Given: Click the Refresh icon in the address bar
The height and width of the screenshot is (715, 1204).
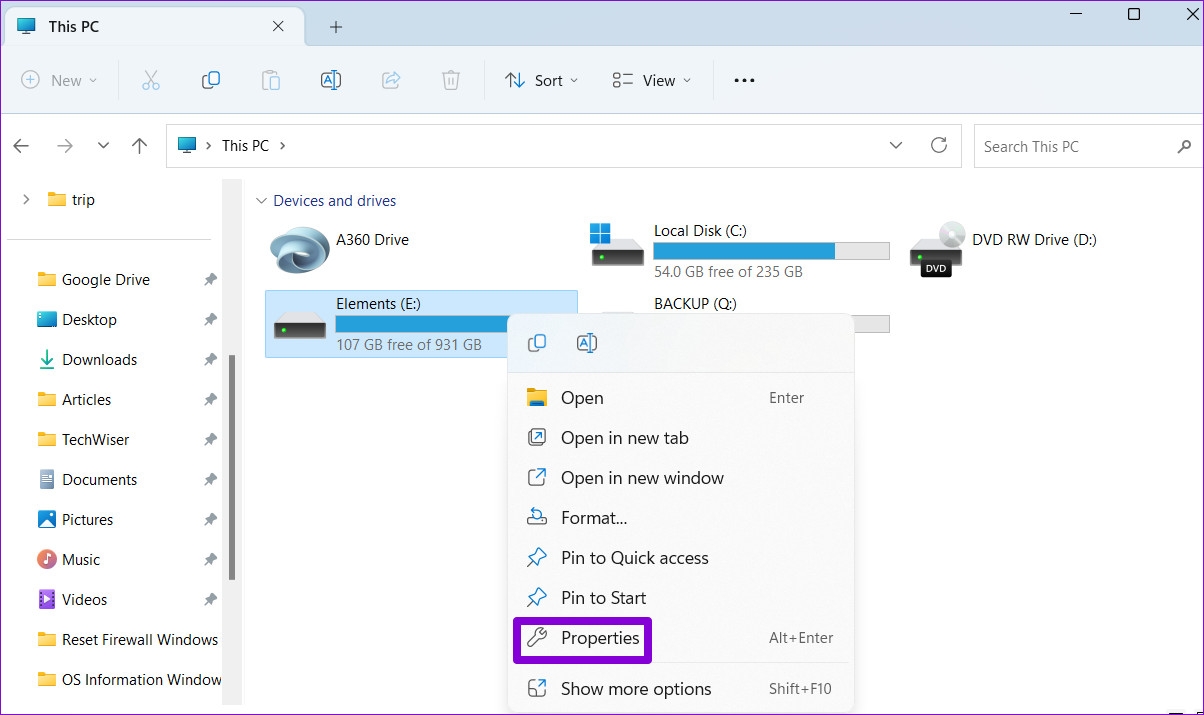Looking at the screenshot, I should pos(938,145).
